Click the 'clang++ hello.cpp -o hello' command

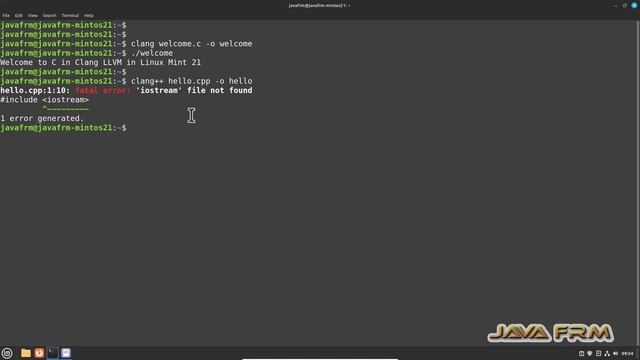pyautogui.click(x=191, y=81)
